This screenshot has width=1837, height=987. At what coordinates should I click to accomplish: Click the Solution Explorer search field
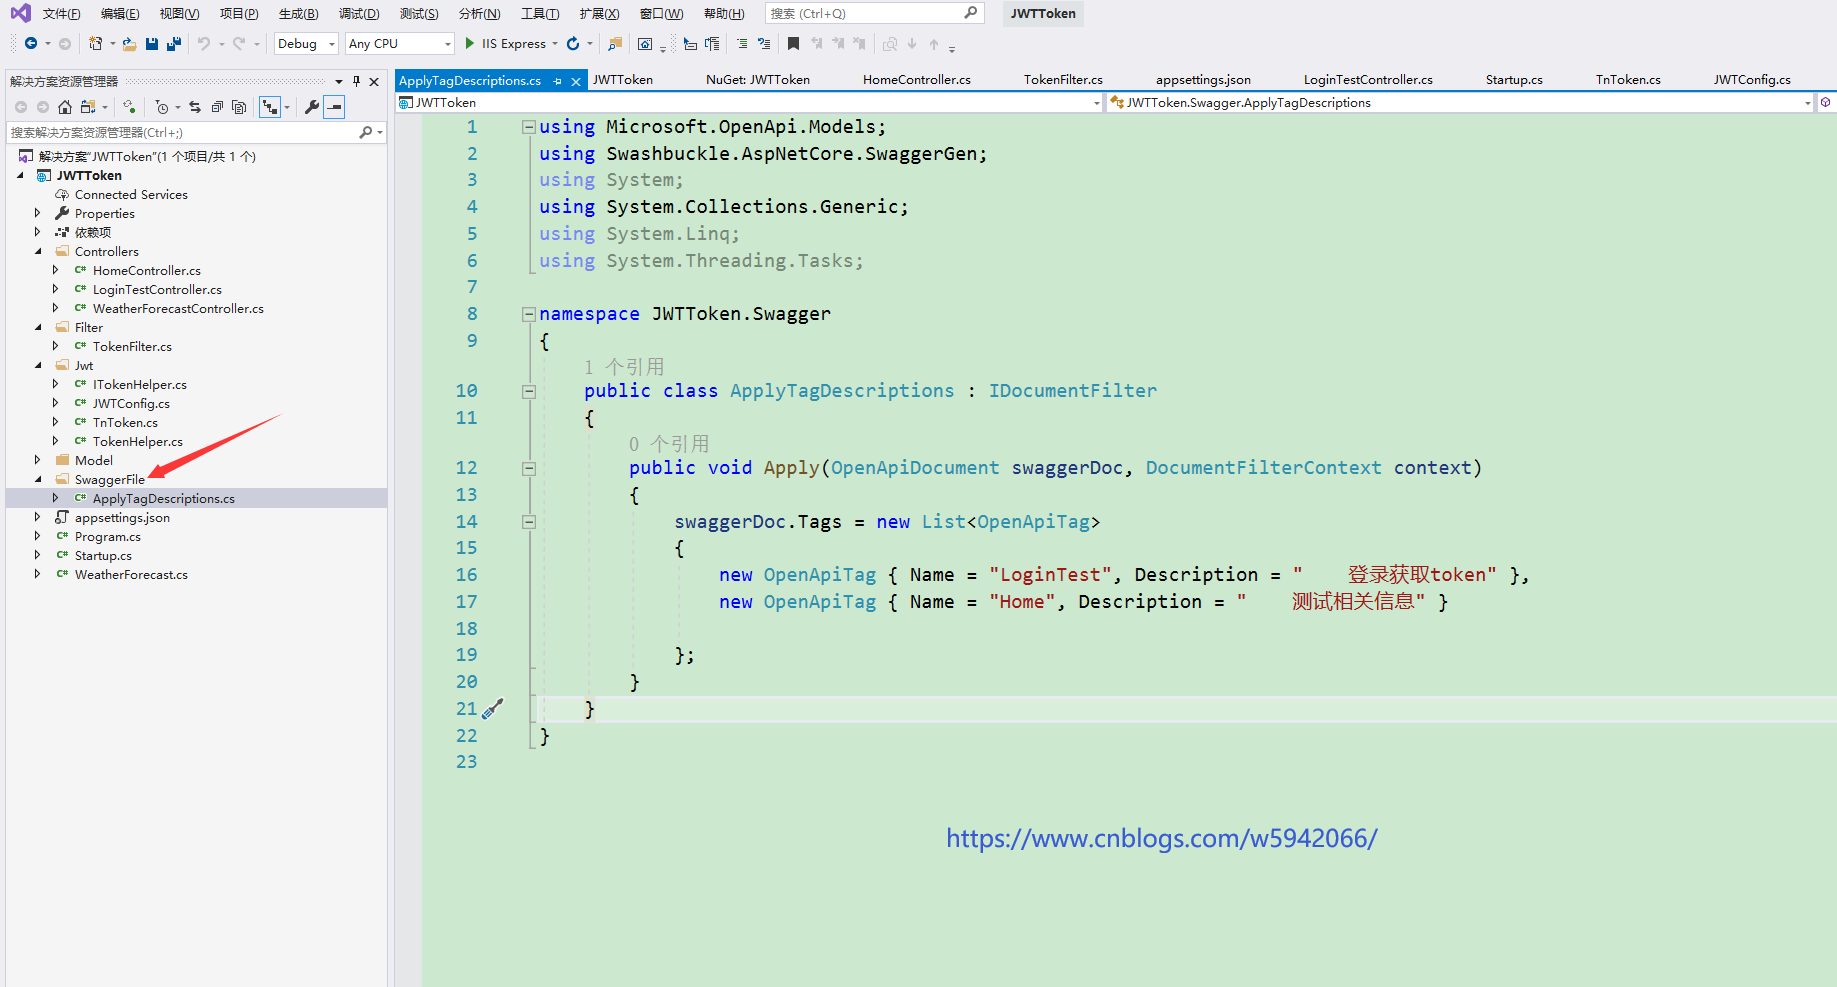(x=180, y=132)
